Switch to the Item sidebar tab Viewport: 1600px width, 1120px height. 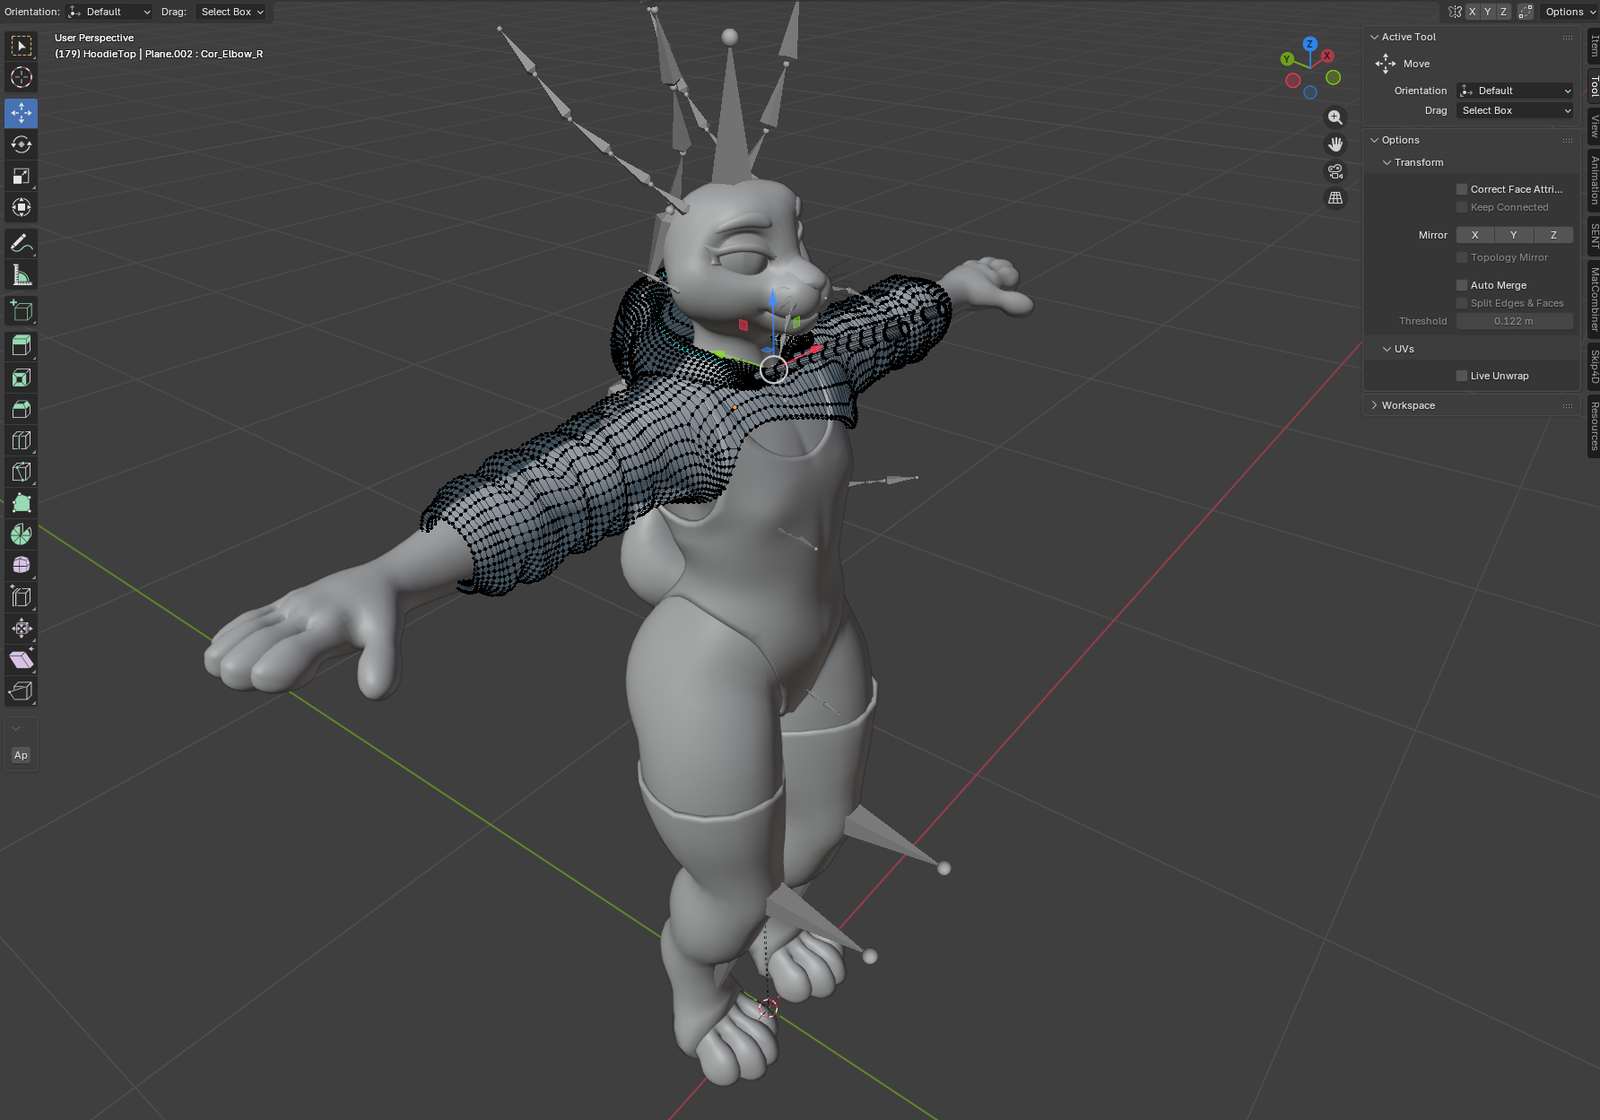tap(1594, 46)
